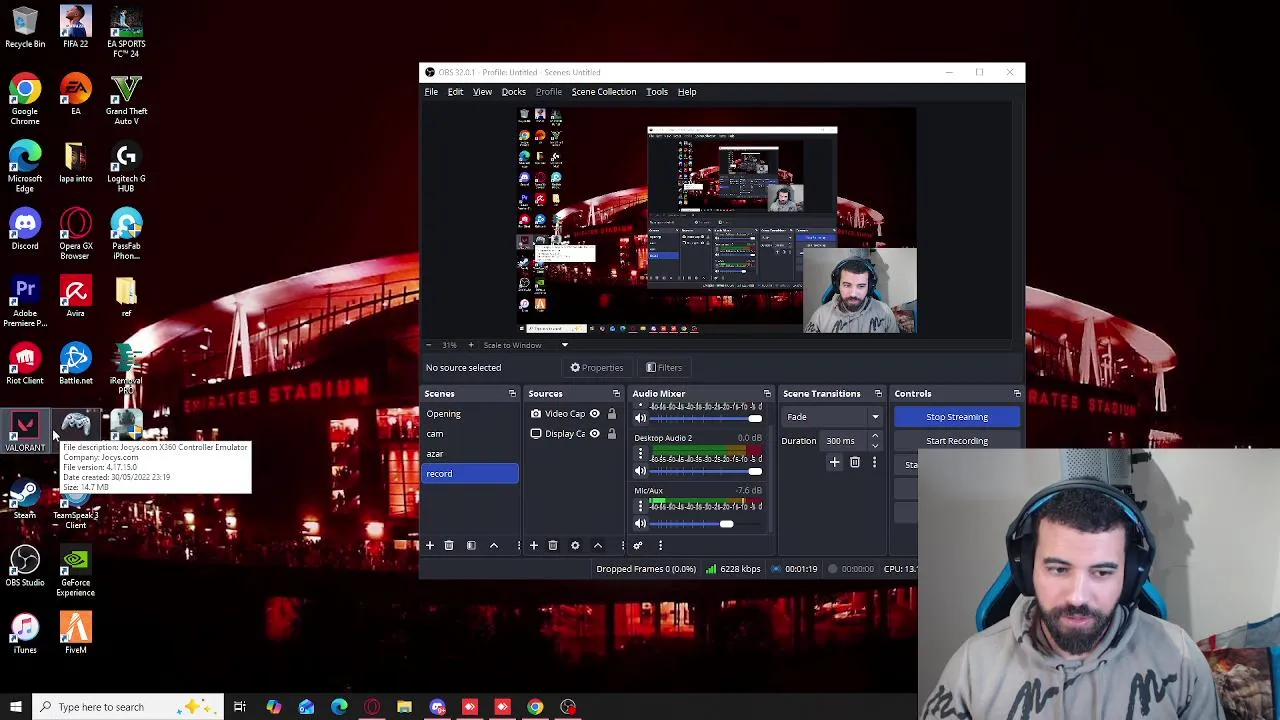This screenshot has width=1280, height=720.
Task: Decrease transition Duration with the down arrow
Action: [875, 445]
